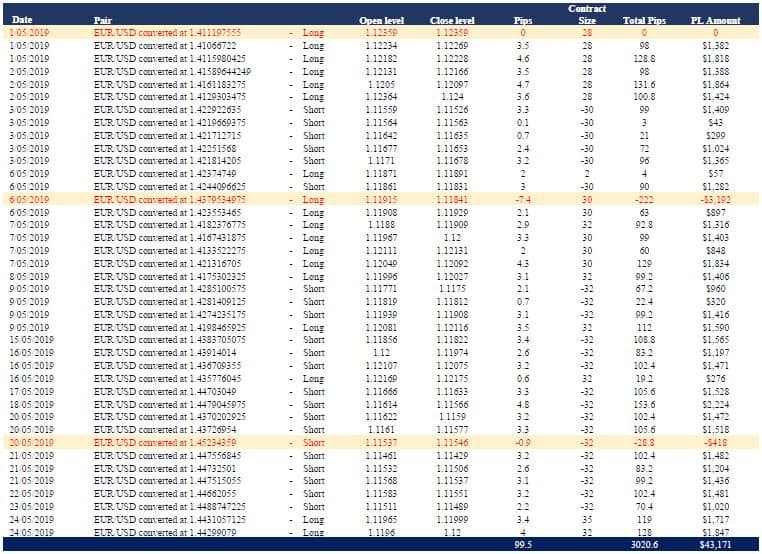Click the date 17/05/2019
Image resolution: width=762 pixels, height=554 pixels.
pyautogui.click(x=32, y=392)
